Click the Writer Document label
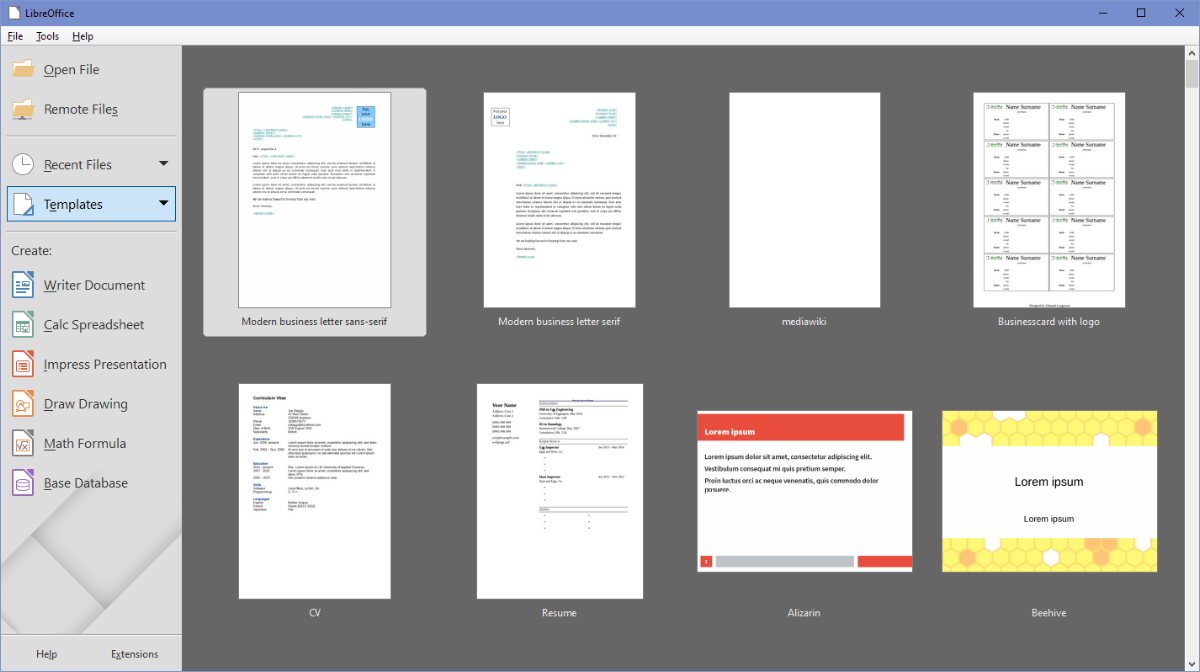Screen dimensions: 1200x672 pos(94,285)
